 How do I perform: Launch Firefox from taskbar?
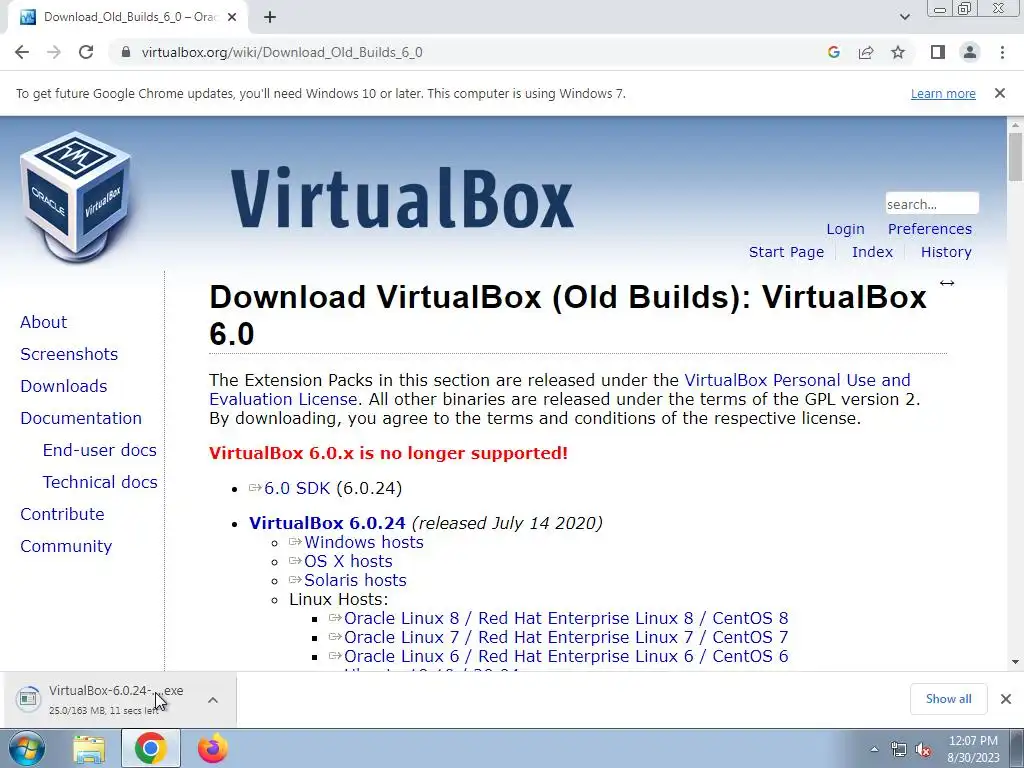coord(213,748)
